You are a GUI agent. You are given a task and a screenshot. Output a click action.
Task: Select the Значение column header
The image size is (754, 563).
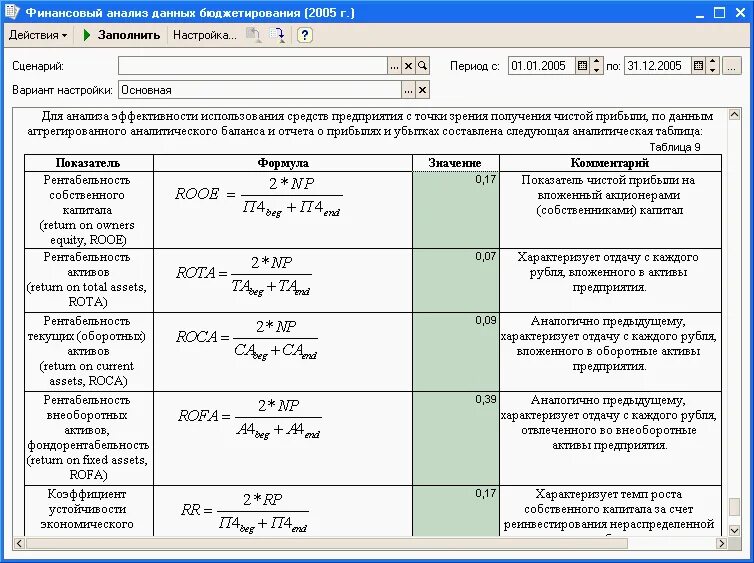(x=455, y=163)
